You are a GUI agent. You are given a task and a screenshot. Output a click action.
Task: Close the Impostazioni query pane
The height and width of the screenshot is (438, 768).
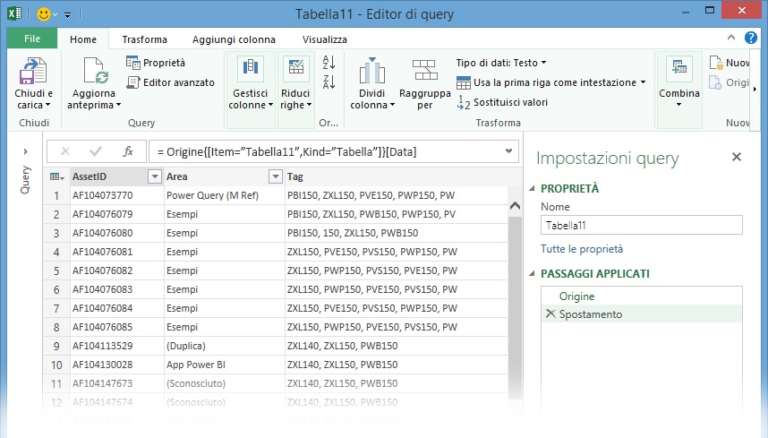tap(736, 157)
